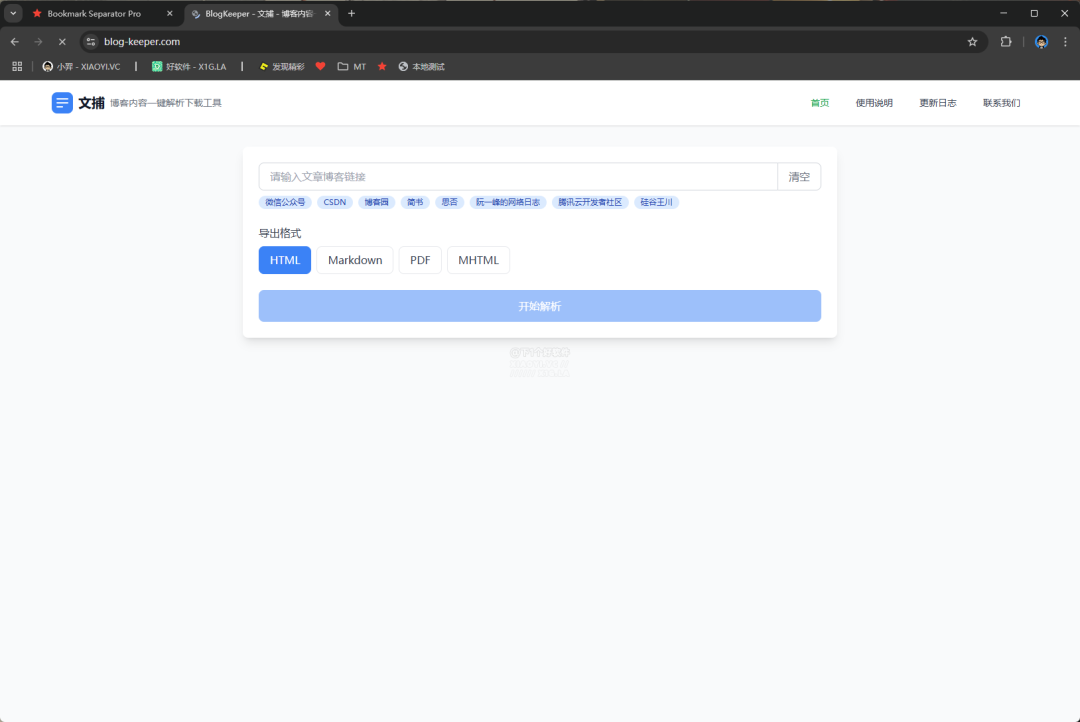This screenshot has width=1080, height=722.
Task: Open the apps grid in bookmarks bar
Action: coord(17,67)
